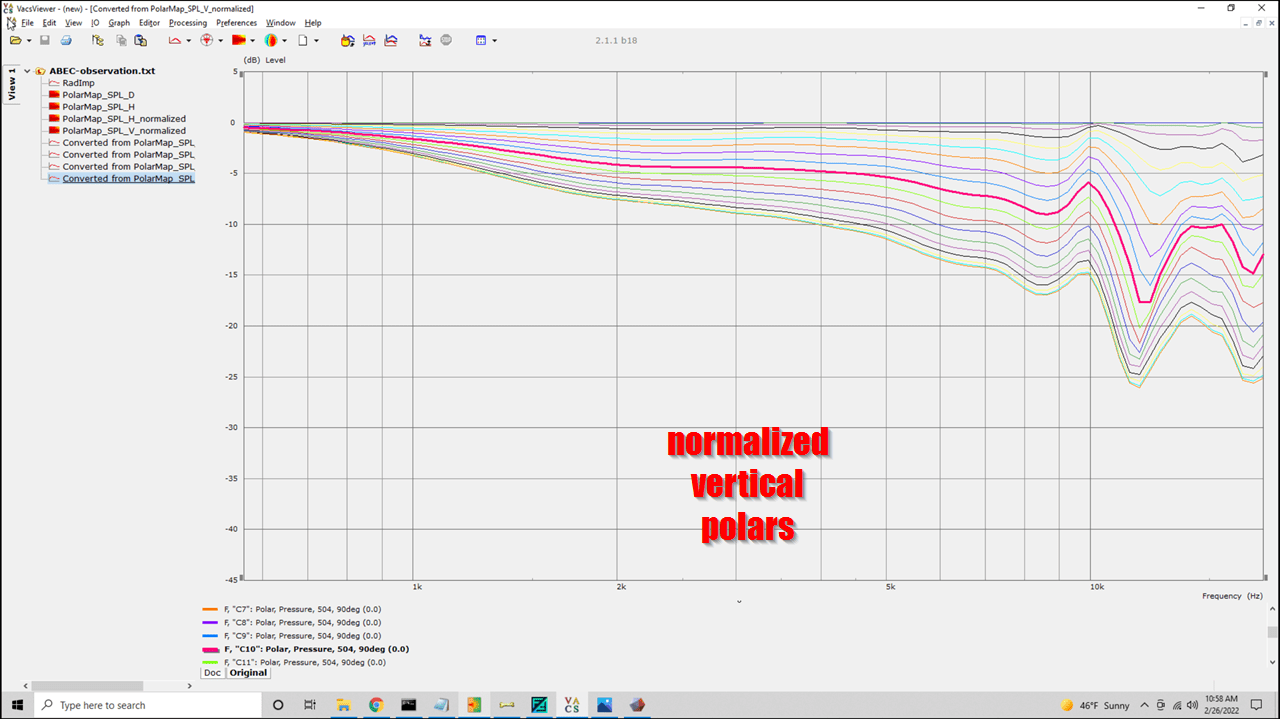Open the line chart dropdown arrow
1280x719 pixels.
(188, 41)
